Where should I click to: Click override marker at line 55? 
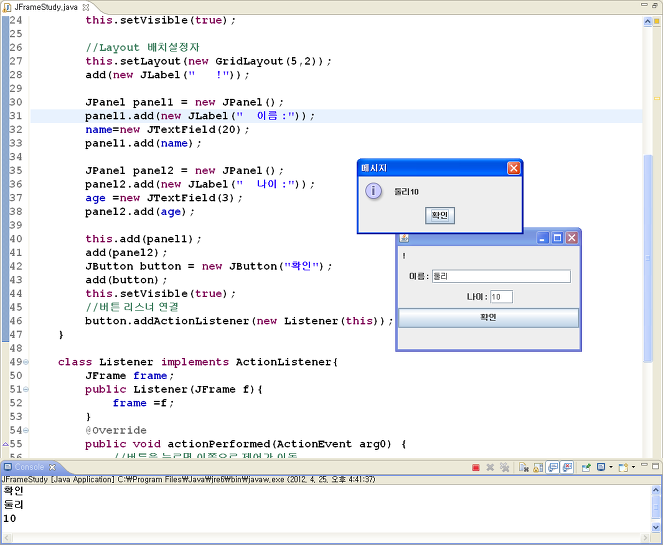click(x=5, y=444)
